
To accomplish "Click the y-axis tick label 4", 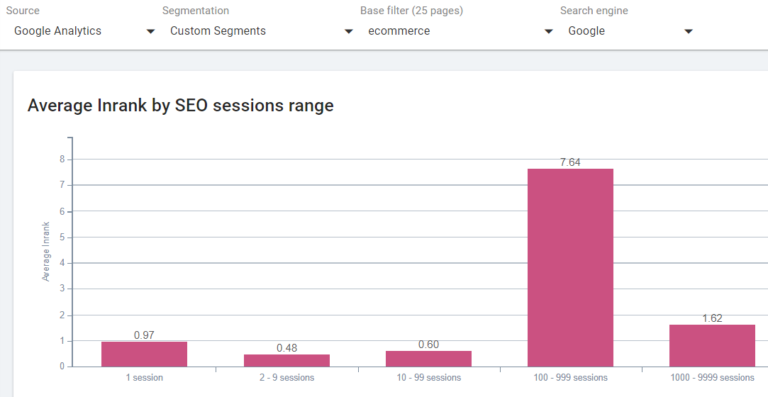I will (x=62, y=263).
